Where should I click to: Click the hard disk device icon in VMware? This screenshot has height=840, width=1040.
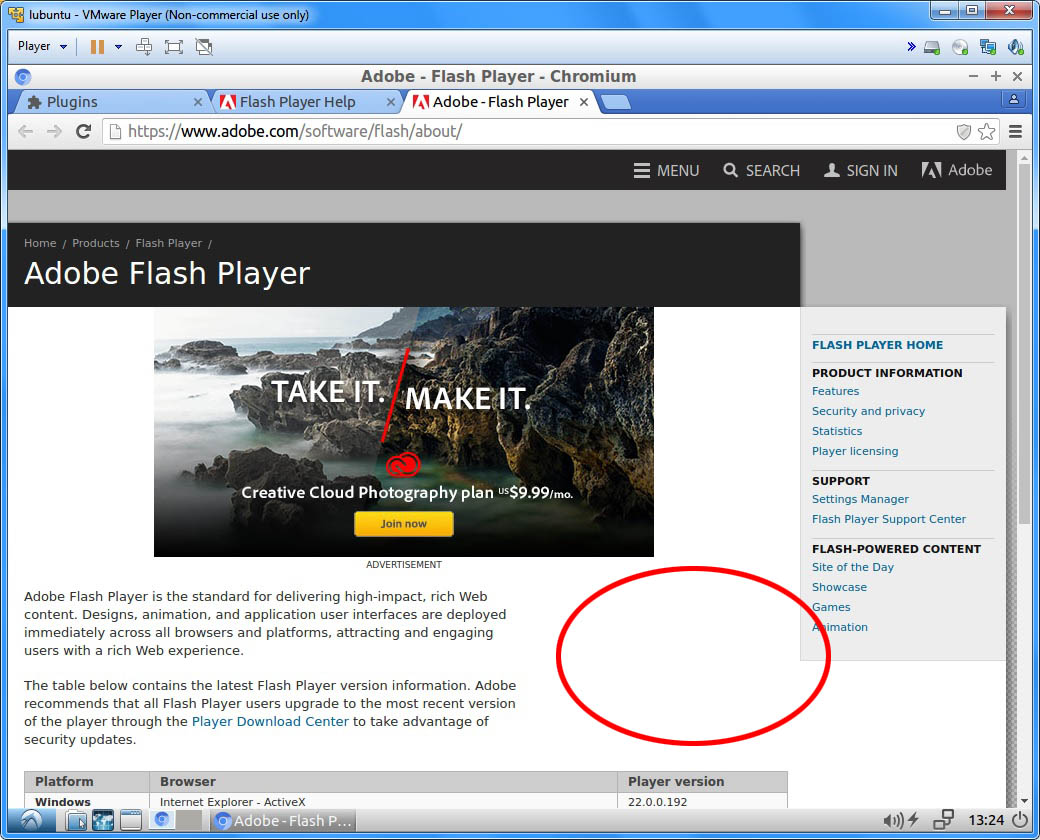(932, 47)
